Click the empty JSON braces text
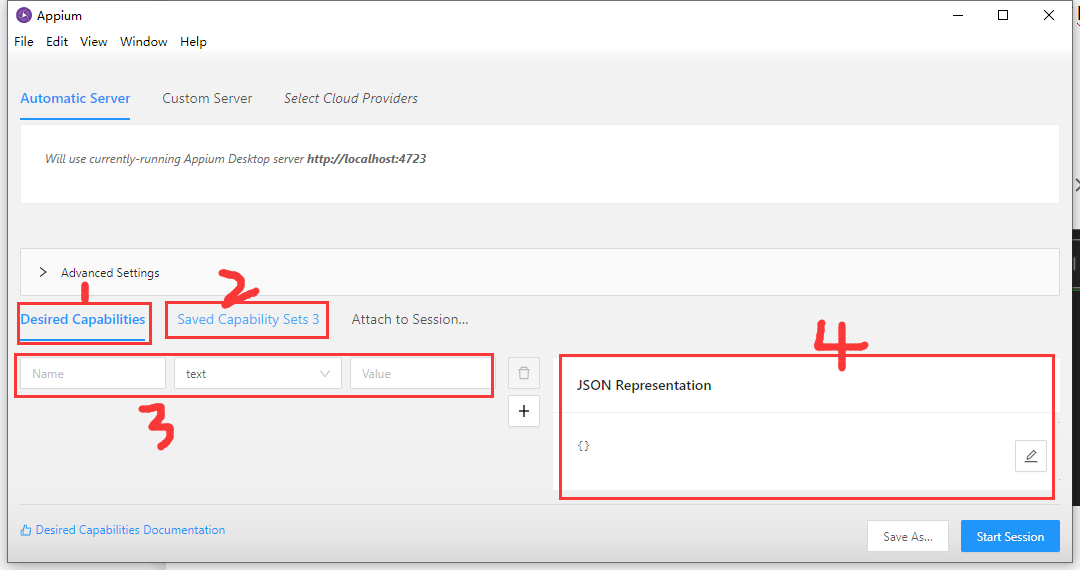The height and width of the screenshot is (570, 1080). point(583,445)
